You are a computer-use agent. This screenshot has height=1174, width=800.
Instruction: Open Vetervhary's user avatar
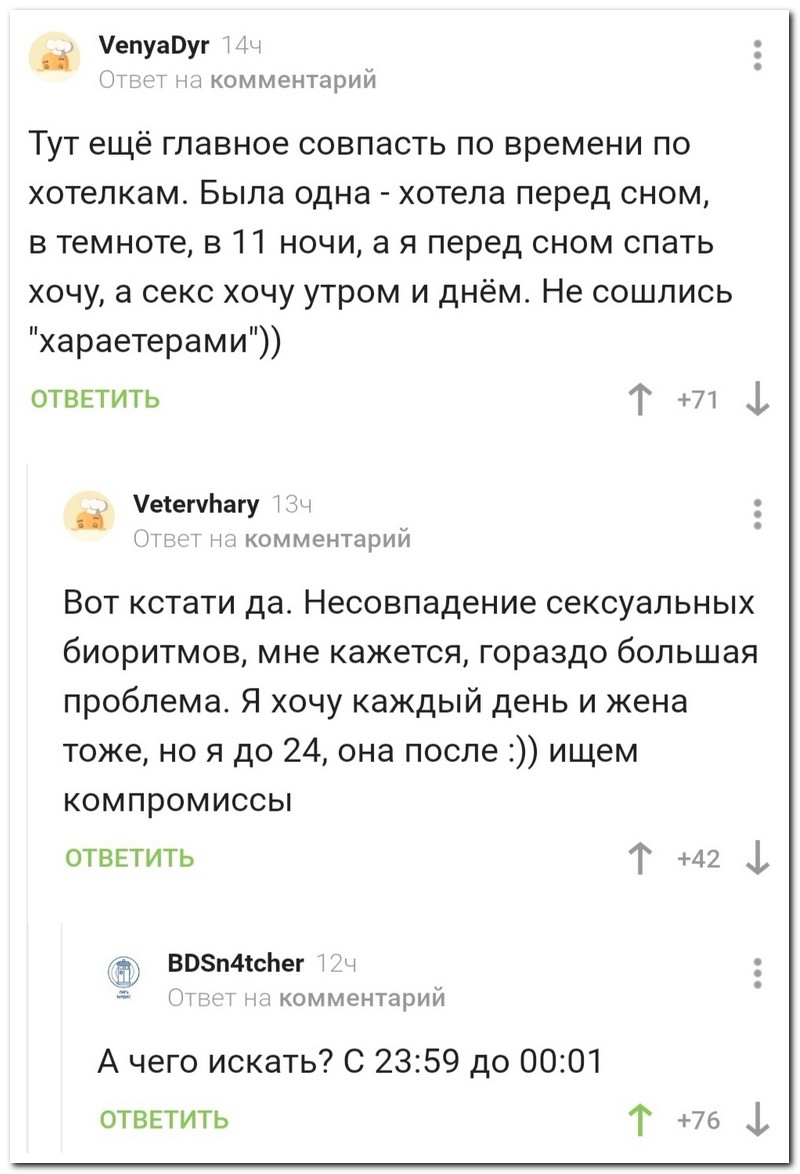point(89,516)
